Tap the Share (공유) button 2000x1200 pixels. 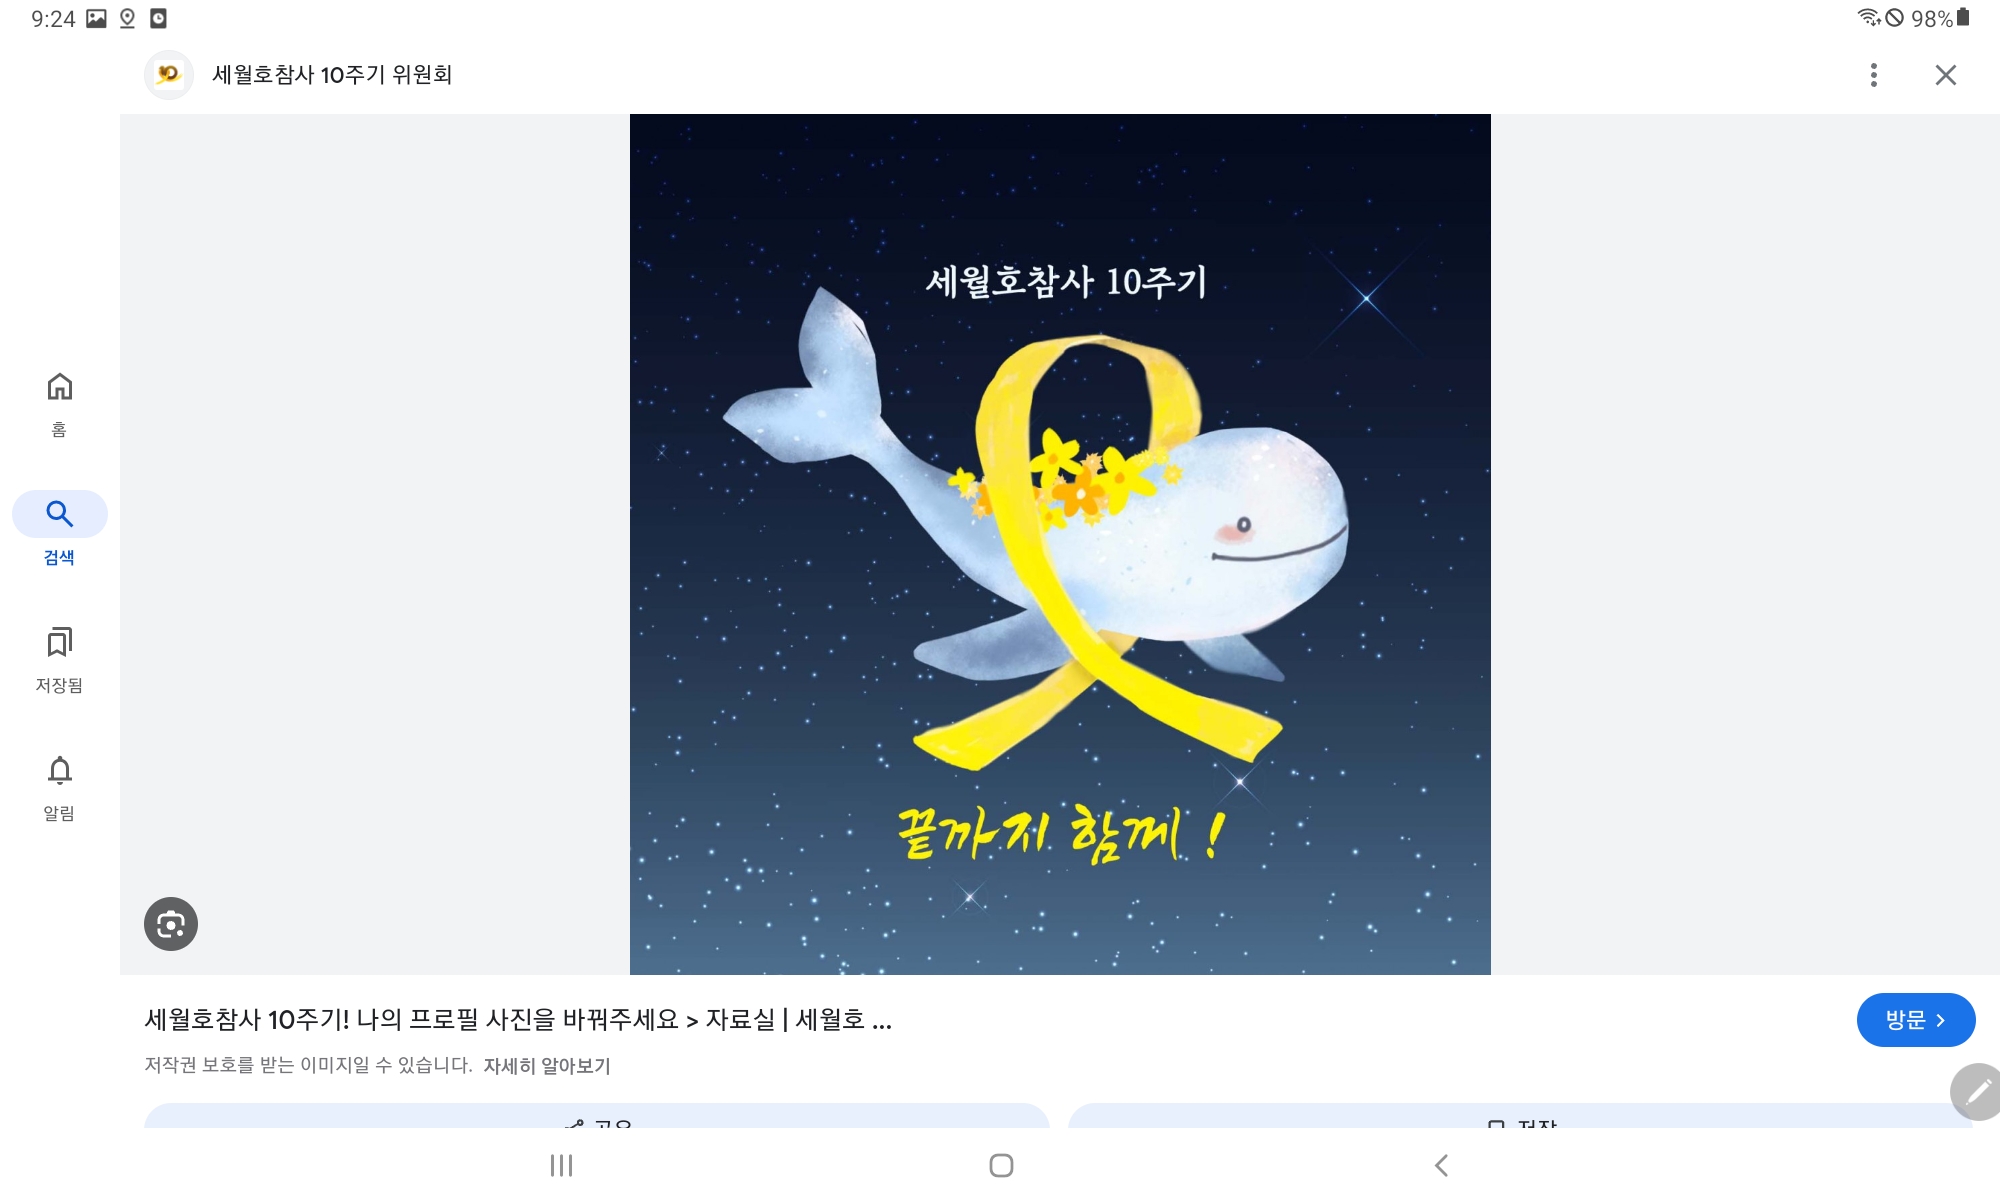click(x=597, y=1117)
